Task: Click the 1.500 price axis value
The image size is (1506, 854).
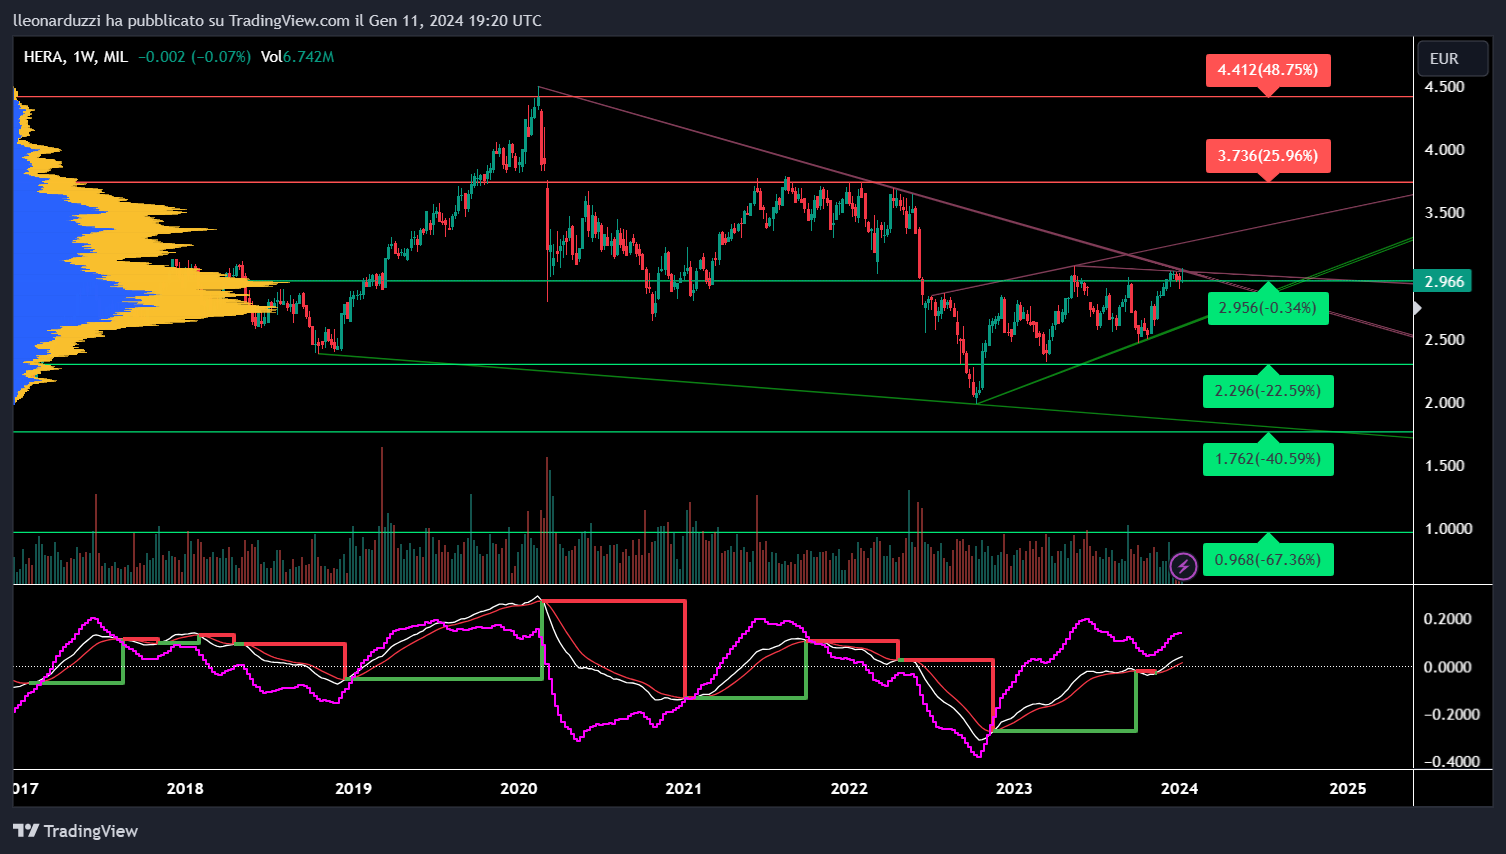Action: (x=1444, y=466)
